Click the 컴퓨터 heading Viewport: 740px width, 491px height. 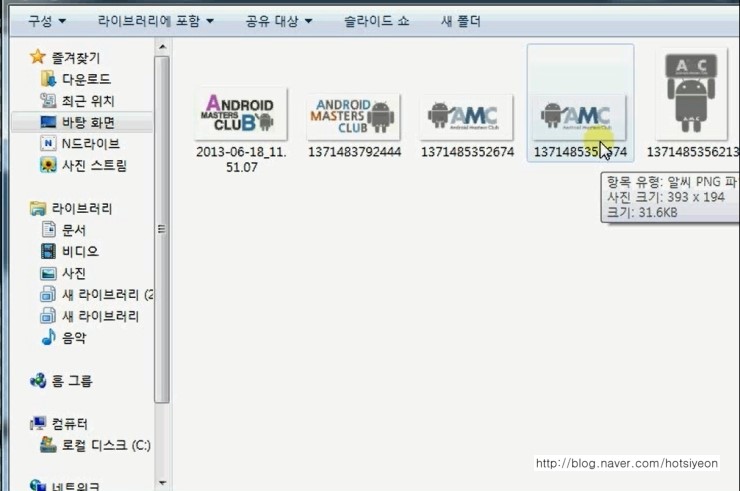point(69,423)
